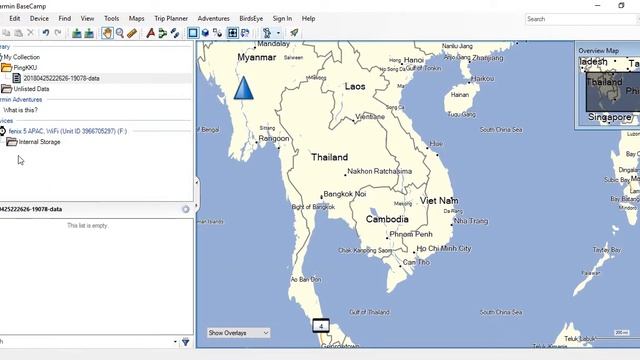
Task: Select the green route creation tool
Action: [163, 33]
